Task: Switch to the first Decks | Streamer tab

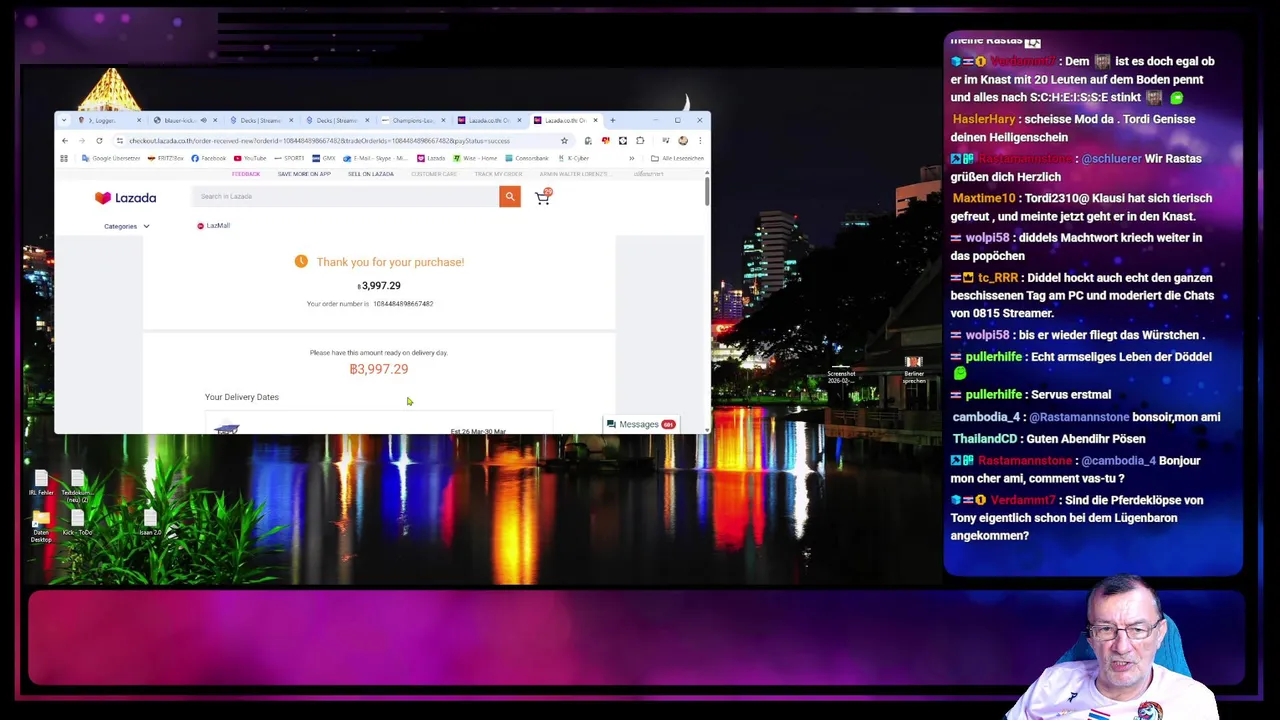Action: [x=262, y=120]
